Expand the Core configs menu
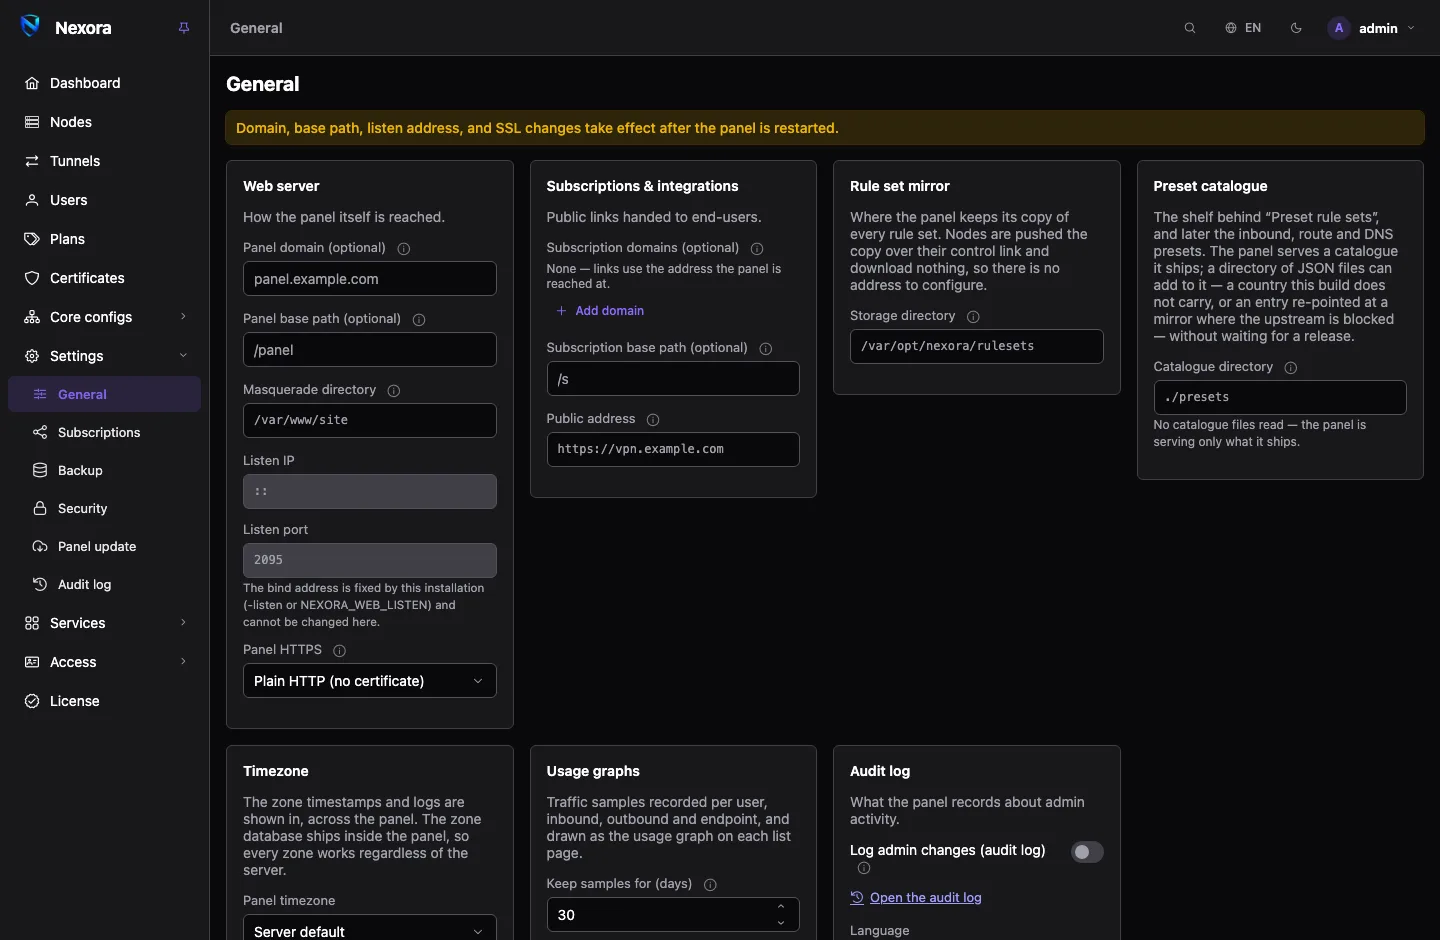 pyautogui.click(x=105, y=317)
